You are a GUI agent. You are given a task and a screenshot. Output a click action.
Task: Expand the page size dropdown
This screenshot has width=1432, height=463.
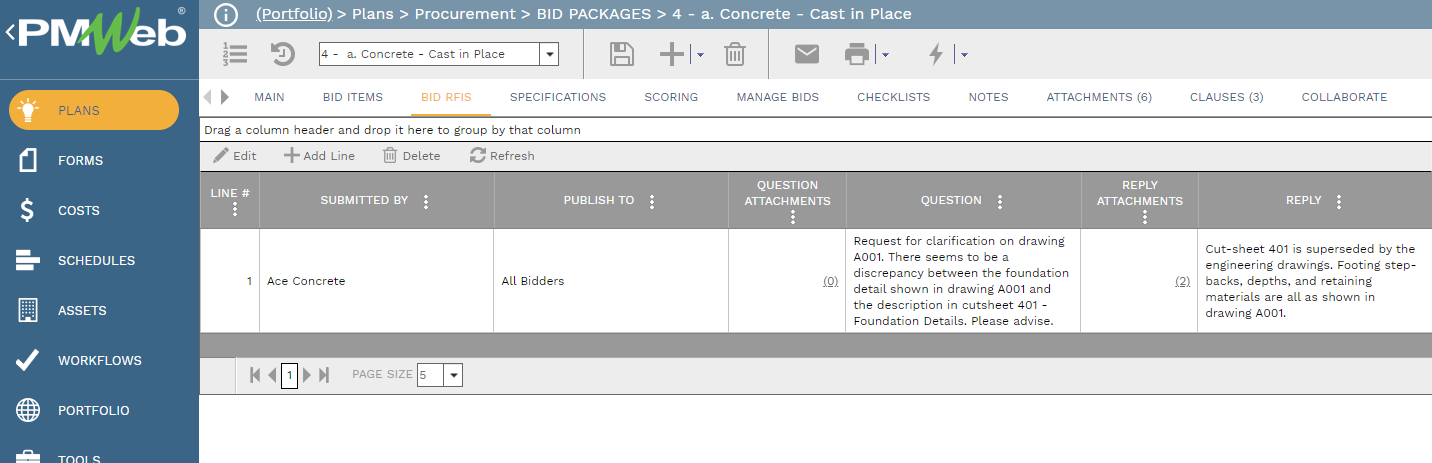click(453, 375)
